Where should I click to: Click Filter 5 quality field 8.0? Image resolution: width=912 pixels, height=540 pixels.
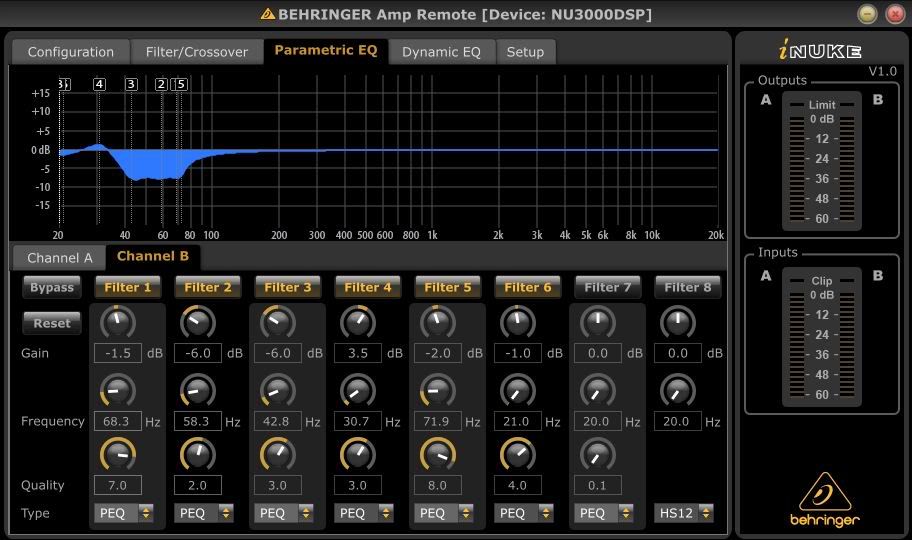click(437, 485)
